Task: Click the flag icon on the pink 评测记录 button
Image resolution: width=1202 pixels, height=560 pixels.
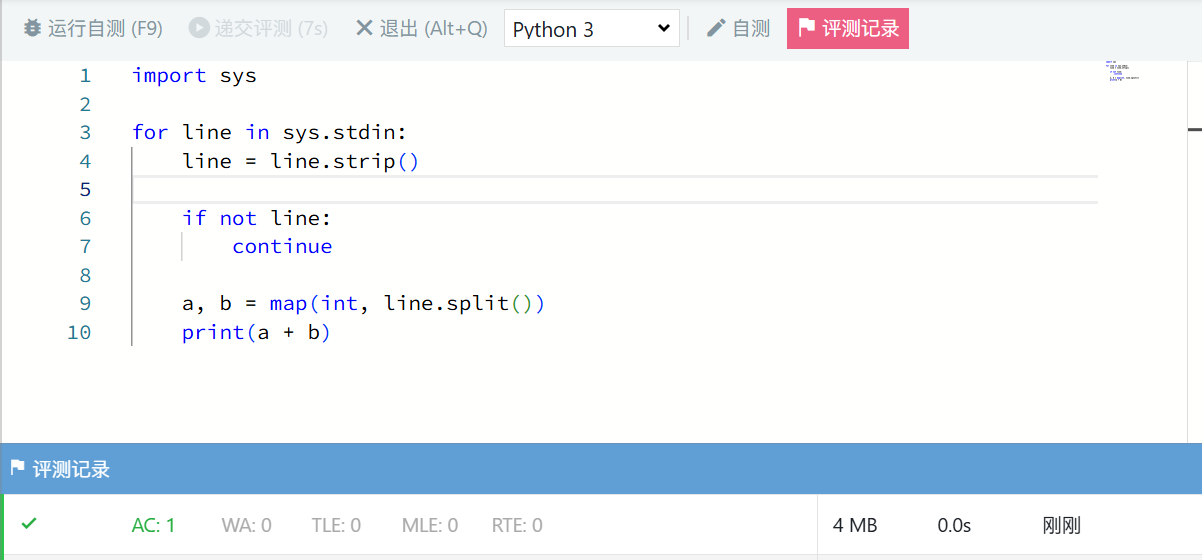Action: pos(807,28)
